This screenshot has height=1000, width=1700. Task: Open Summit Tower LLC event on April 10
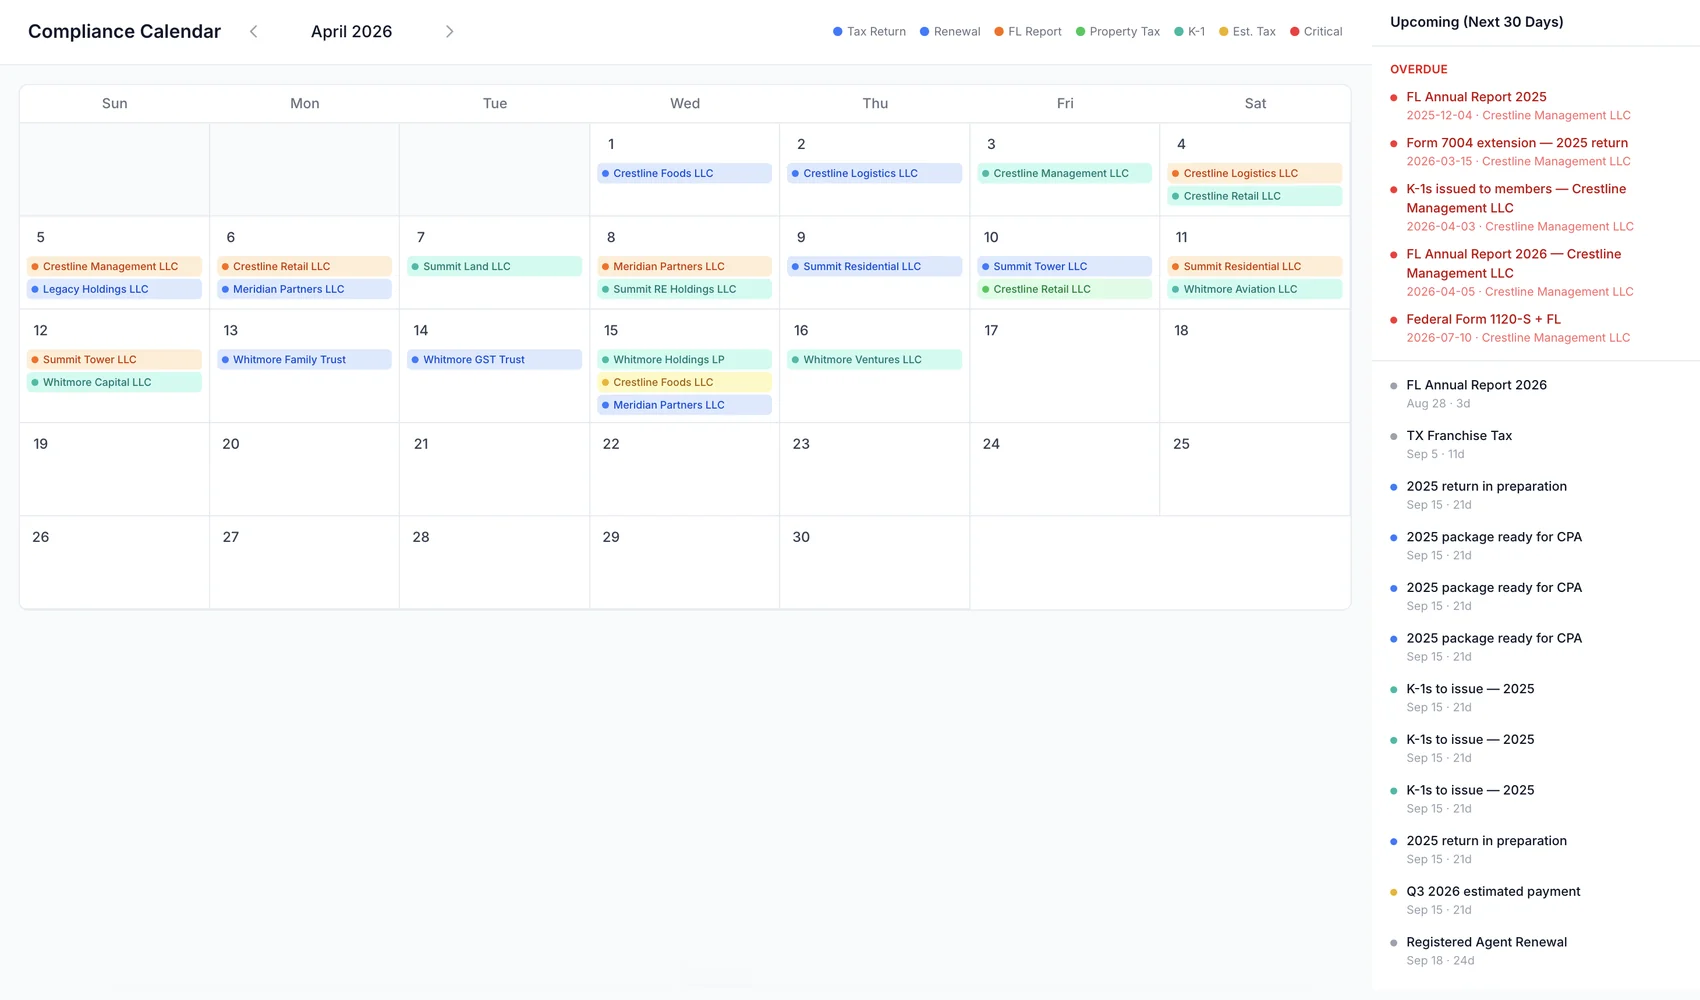pyautogui.click(x=1064, y=266)
